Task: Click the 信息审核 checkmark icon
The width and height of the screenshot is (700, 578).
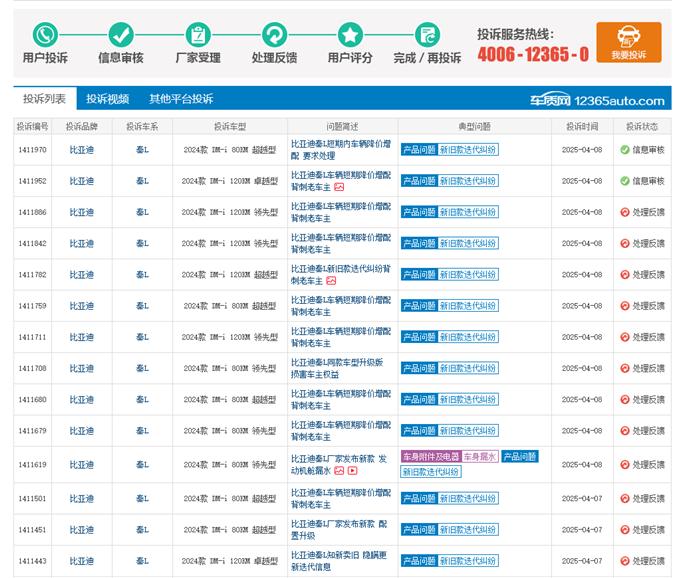Action: pyautogui.click(x=121, y=35)
